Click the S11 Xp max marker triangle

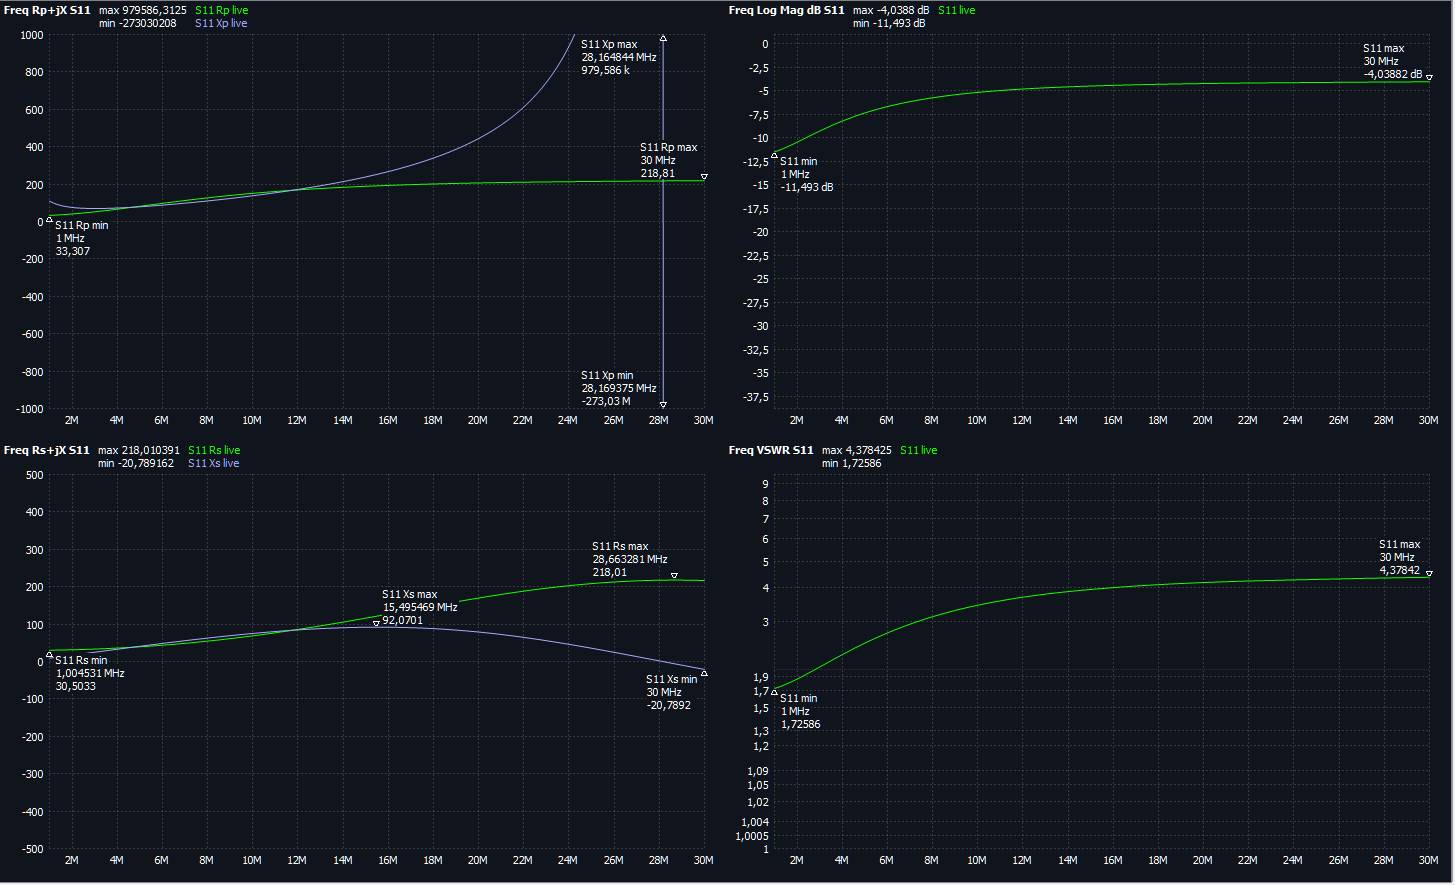pos(663,38)
